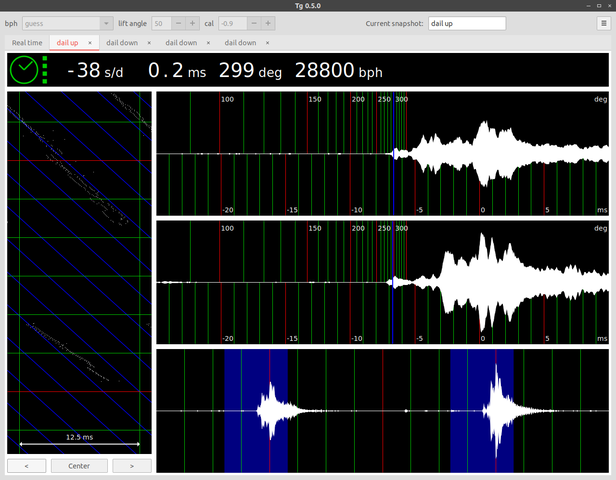Screen dimensions: 616x480
Task: Shift the paper strip left with <
Action: (26, 466)
